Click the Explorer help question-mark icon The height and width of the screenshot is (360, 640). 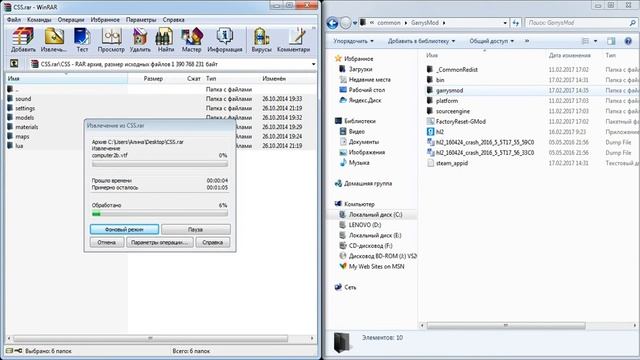click(x=628, y=41)
